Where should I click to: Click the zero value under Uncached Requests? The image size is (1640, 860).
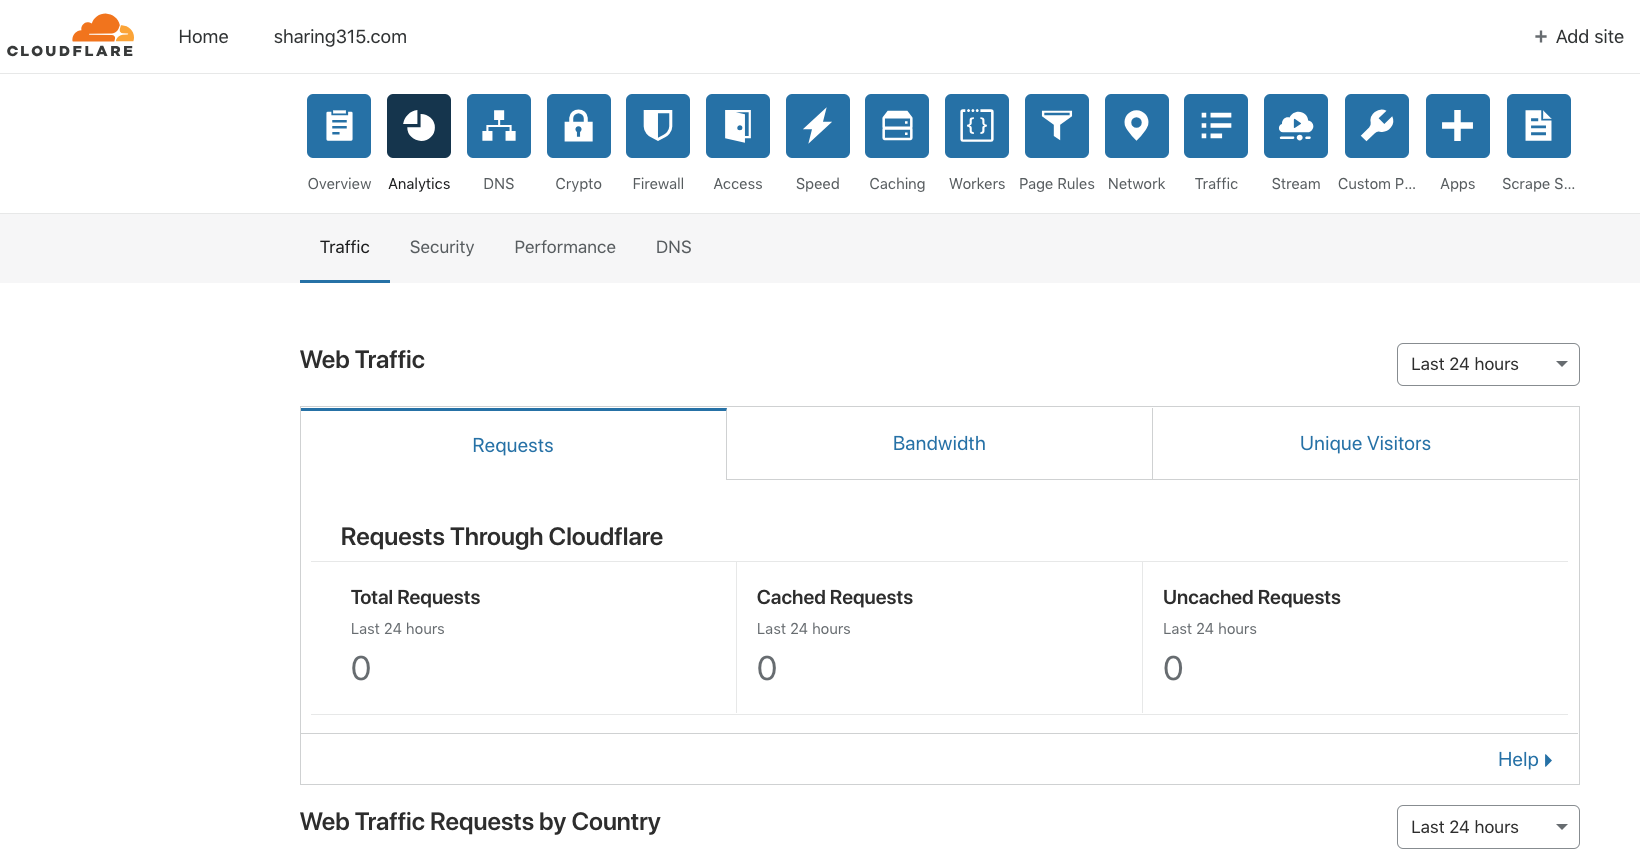tap(1173, 668)
